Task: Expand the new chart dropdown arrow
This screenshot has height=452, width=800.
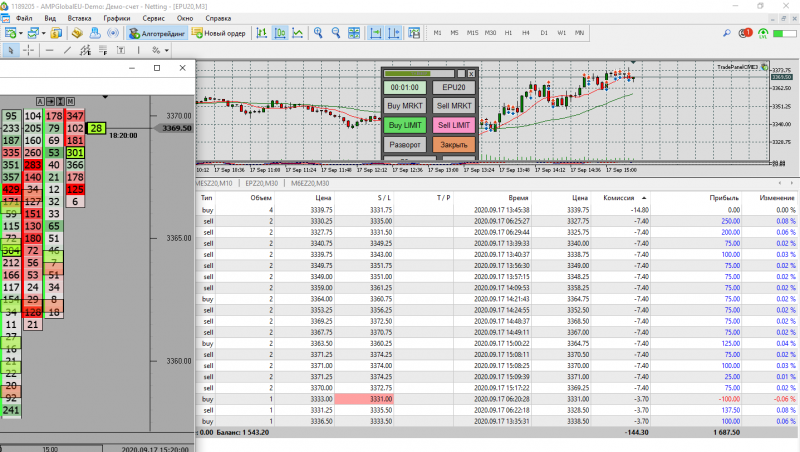Action: [20, 33]
